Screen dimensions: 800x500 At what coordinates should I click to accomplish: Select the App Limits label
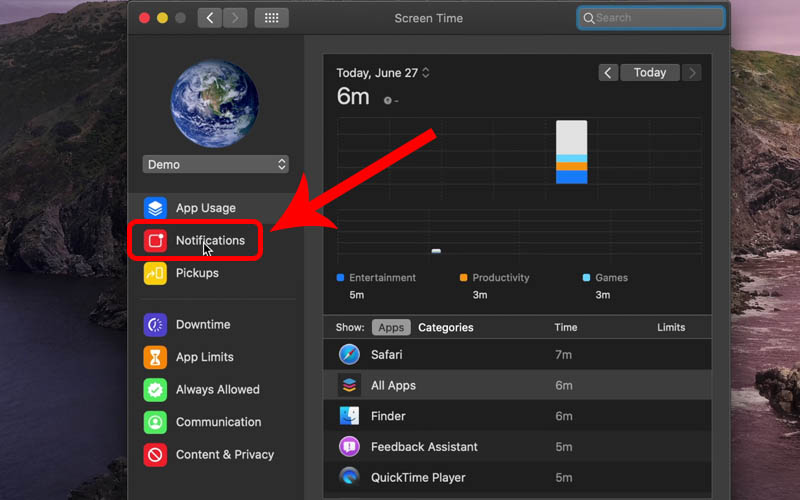[x=205, y=357]
